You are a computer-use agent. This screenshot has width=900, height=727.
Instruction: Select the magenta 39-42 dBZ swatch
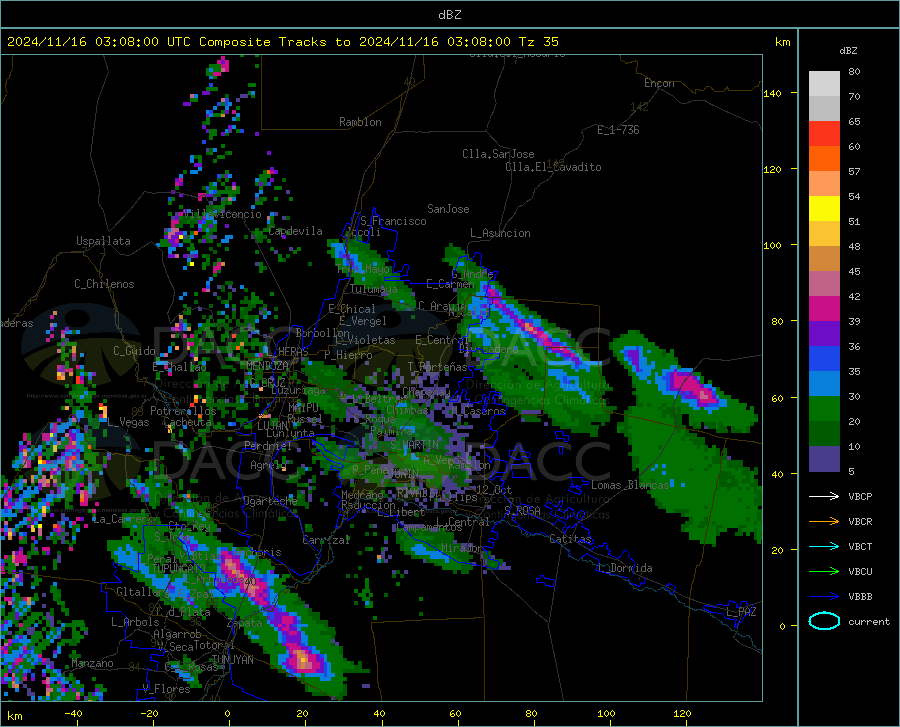tap(824, 309)
